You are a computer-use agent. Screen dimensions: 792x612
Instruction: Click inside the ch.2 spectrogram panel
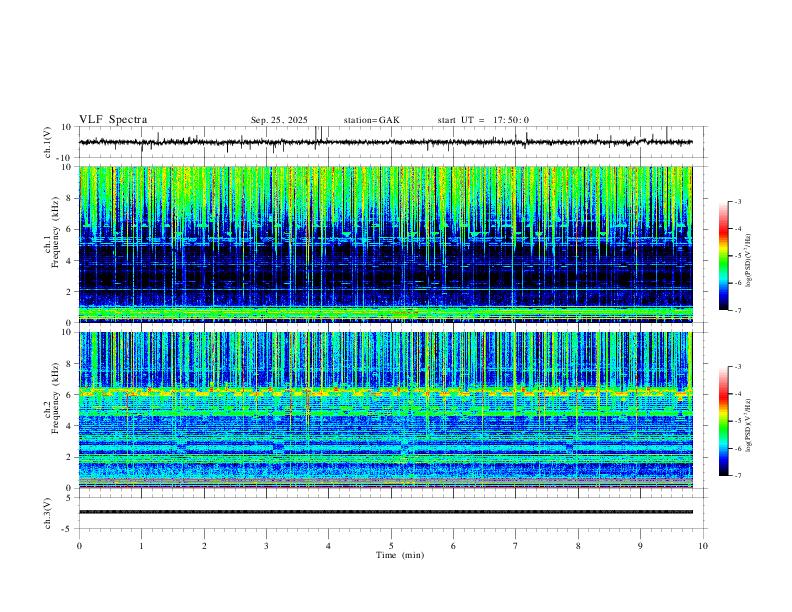pos(386,410)
